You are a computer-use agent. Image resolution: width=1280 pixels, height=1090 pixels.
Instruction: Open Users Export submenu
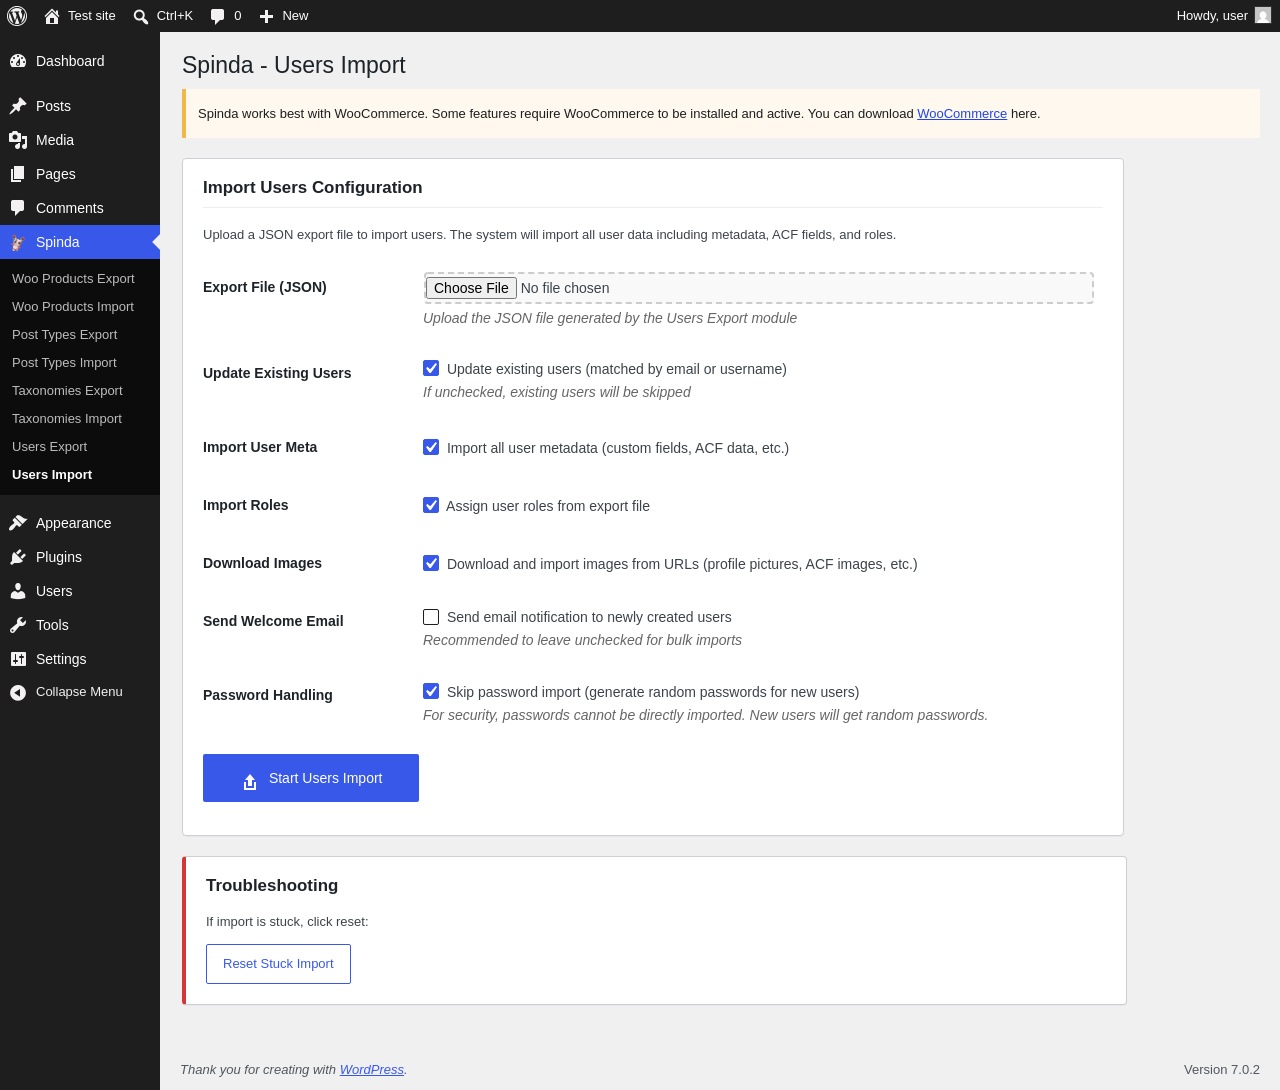point(80,447)
